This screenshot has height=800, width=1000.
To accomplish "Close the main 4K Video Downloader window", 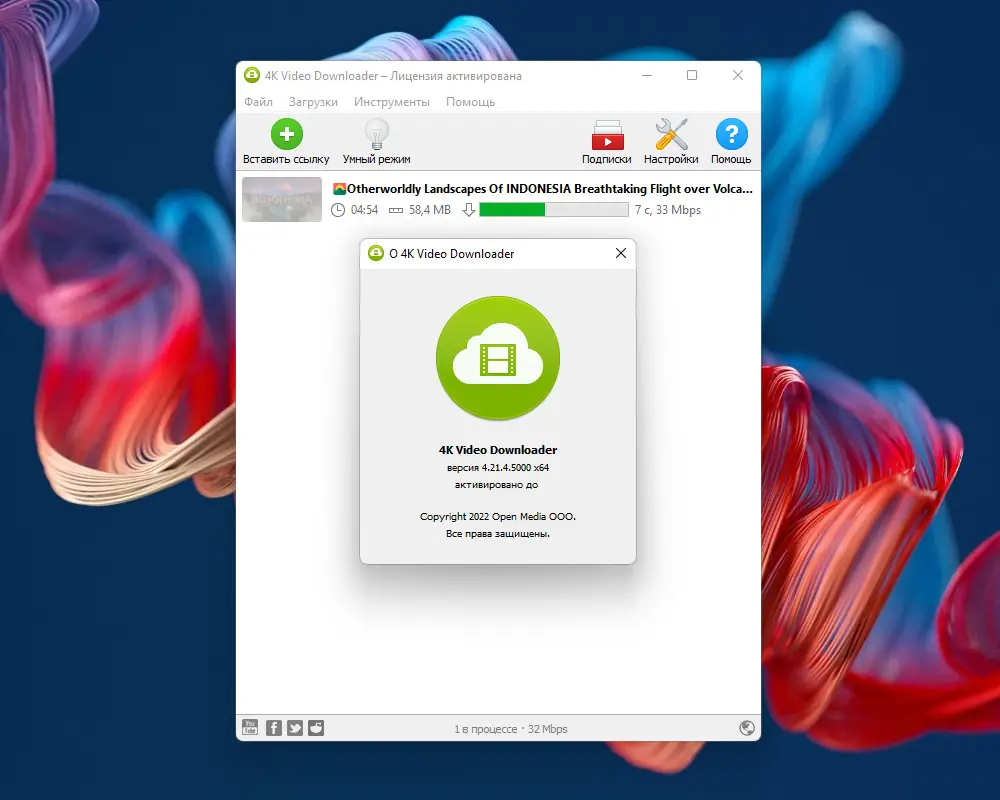I will click(738, 75).
